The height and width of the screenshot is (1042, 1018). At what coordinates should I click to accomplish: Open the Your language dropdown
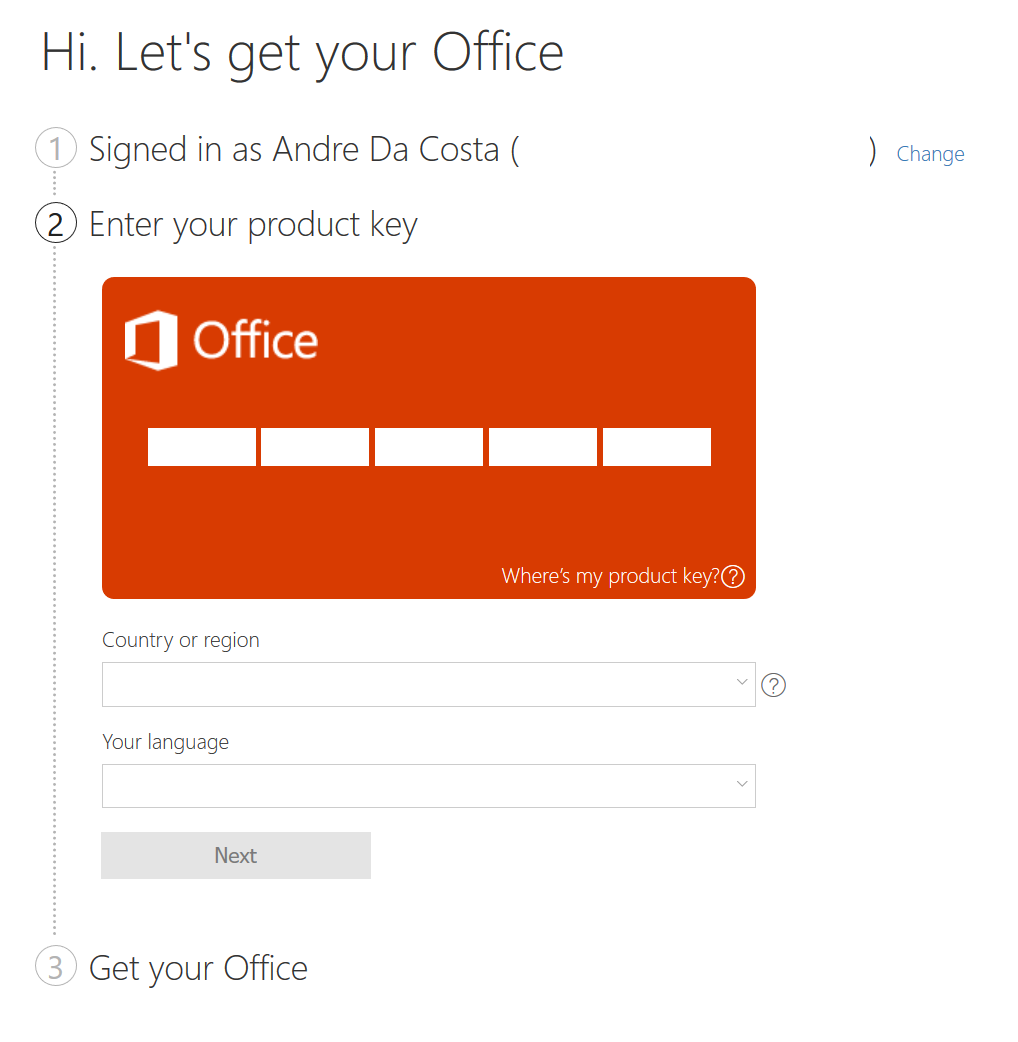(429, 786)
